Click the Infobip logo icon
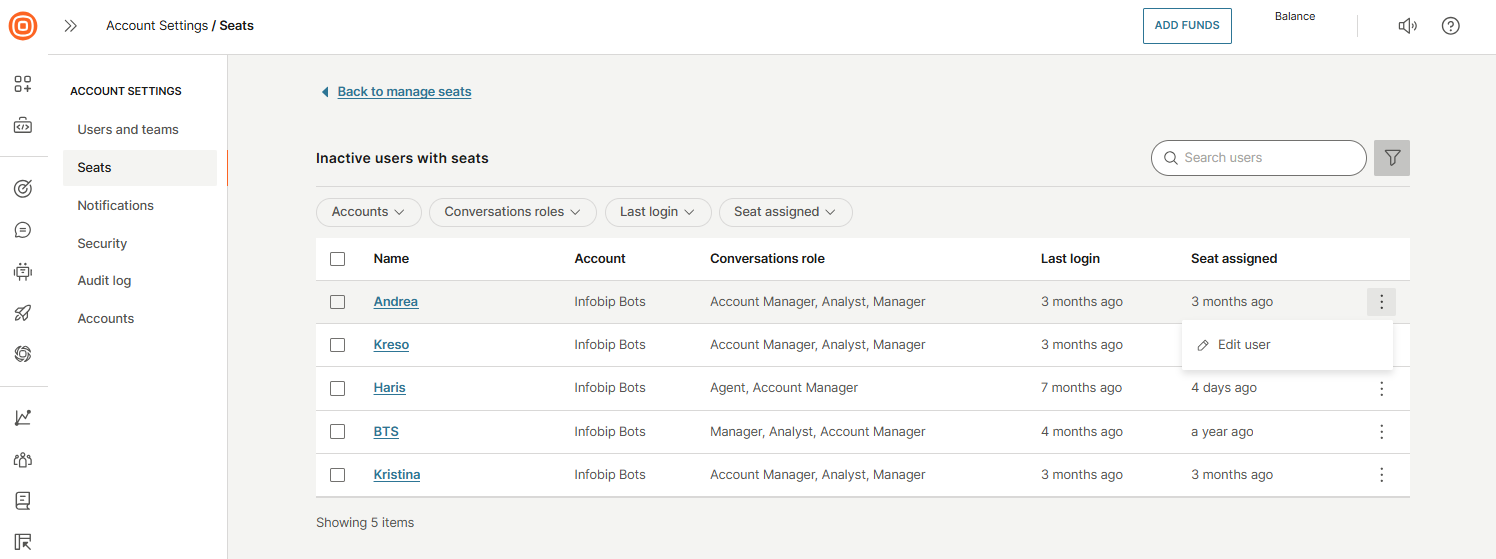Screen dimensions: 1496x559 (23, 26)
